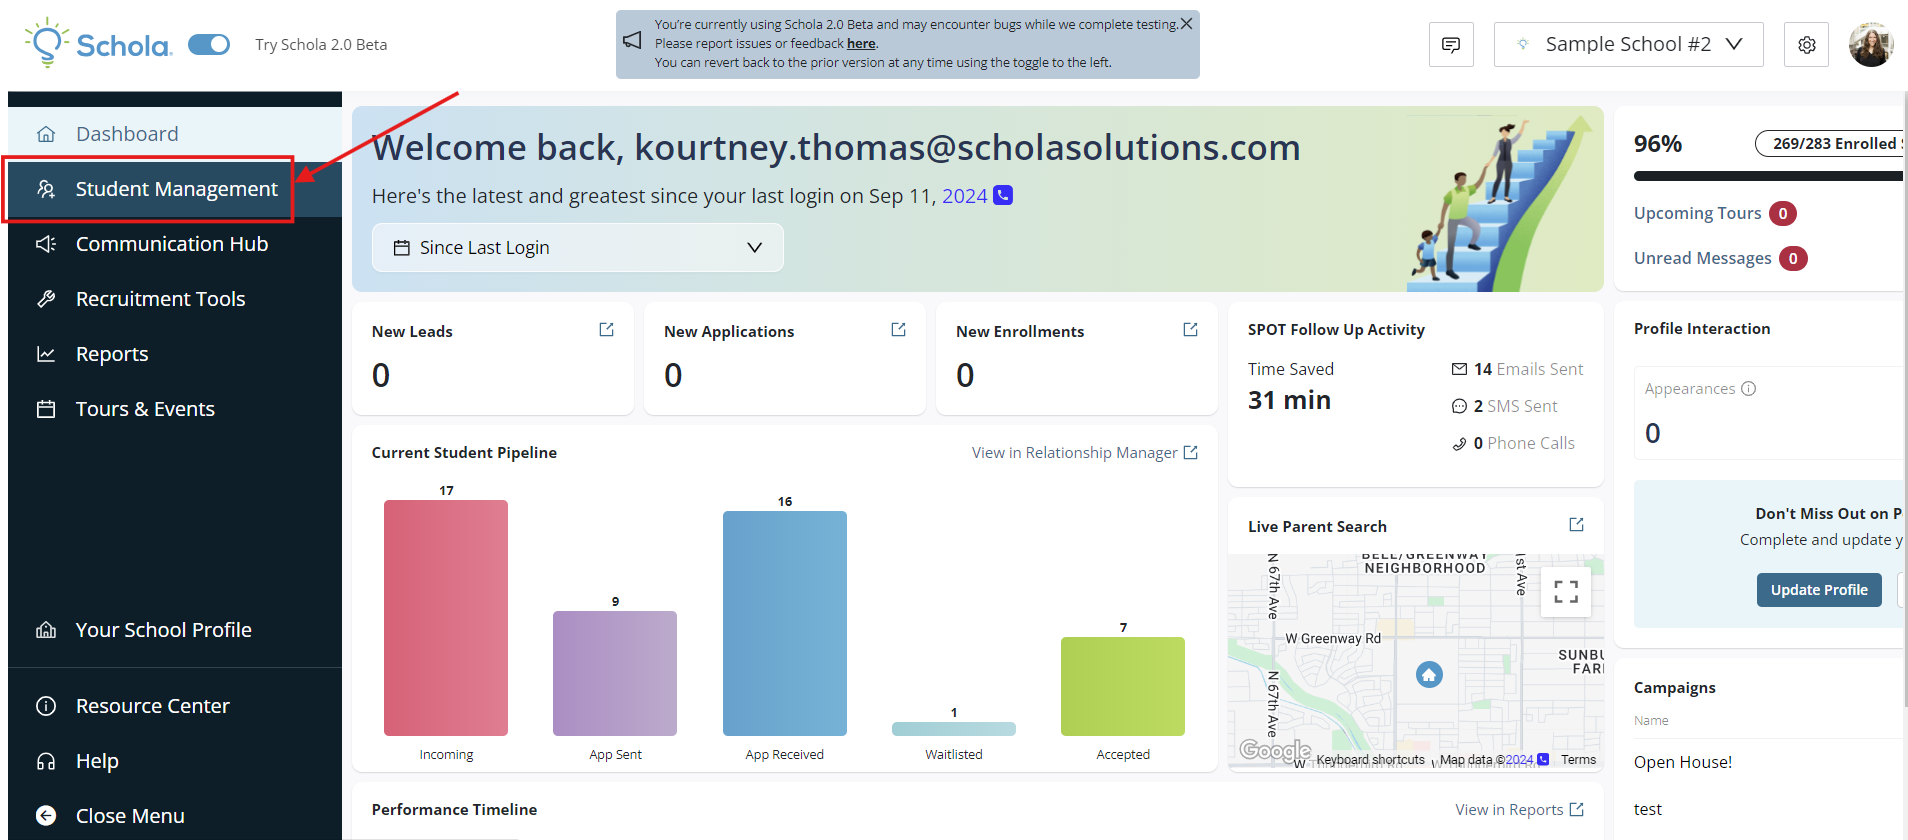Click the School Profile building icon

[46, 630]
